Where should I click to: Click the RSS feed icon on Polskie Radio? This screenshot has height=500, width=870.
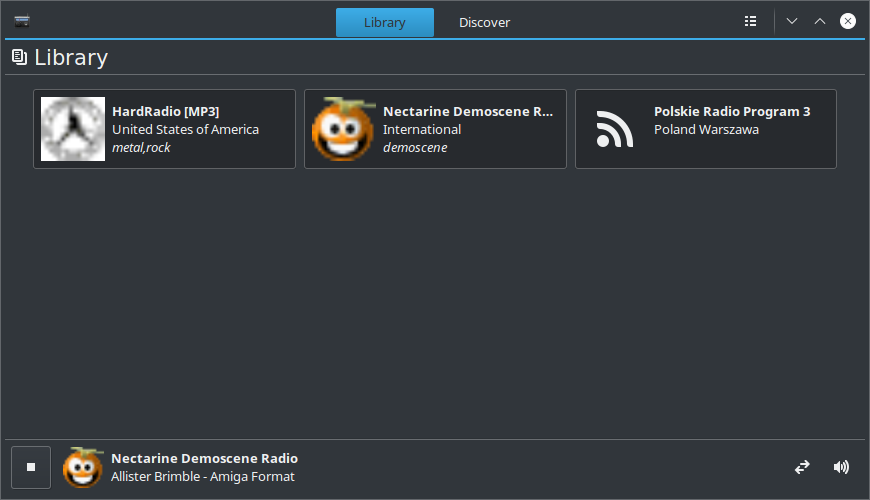click(x=614, y=129)
